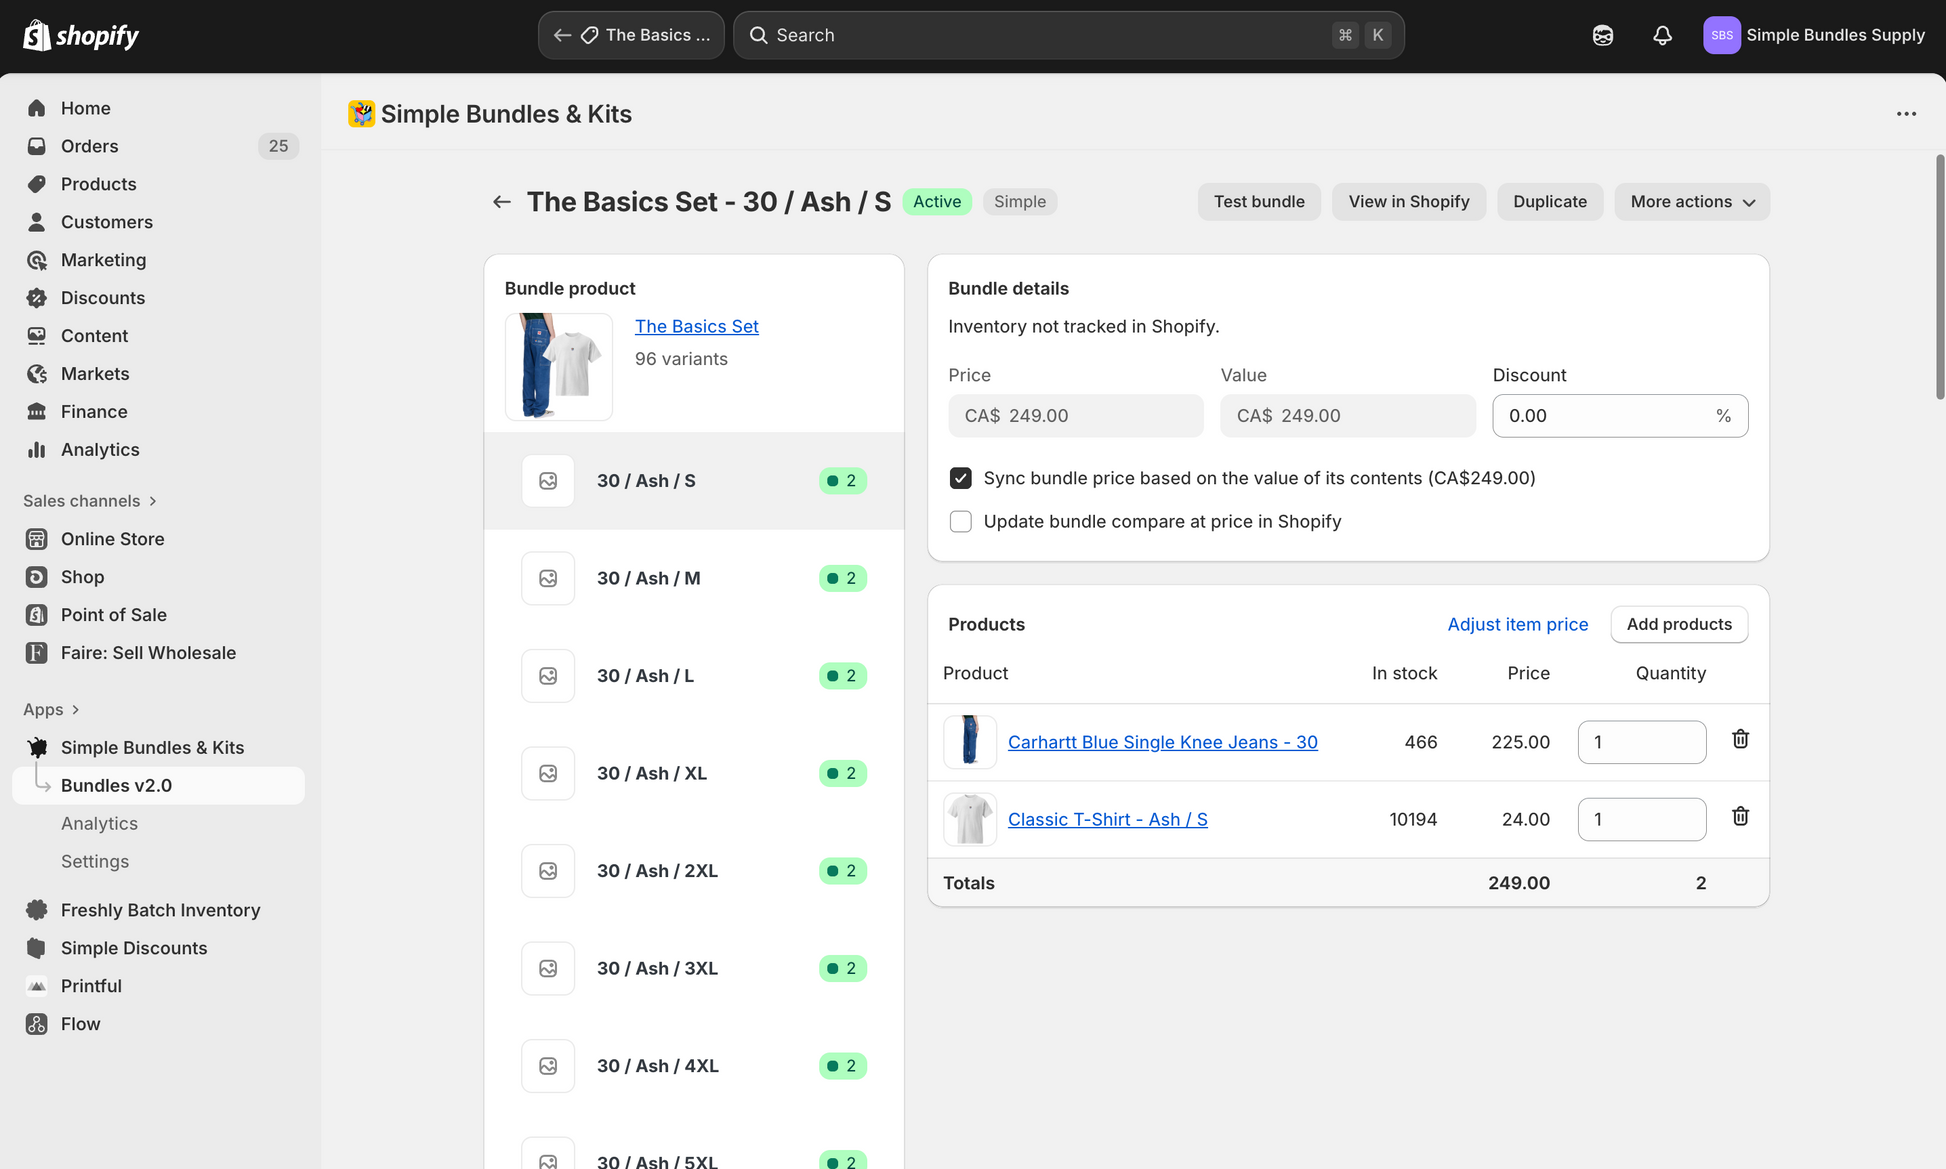Remove the Classic T-Shirt item with trash icon
This screenshot has height=1169, width=1946.
click(1740, 816)
